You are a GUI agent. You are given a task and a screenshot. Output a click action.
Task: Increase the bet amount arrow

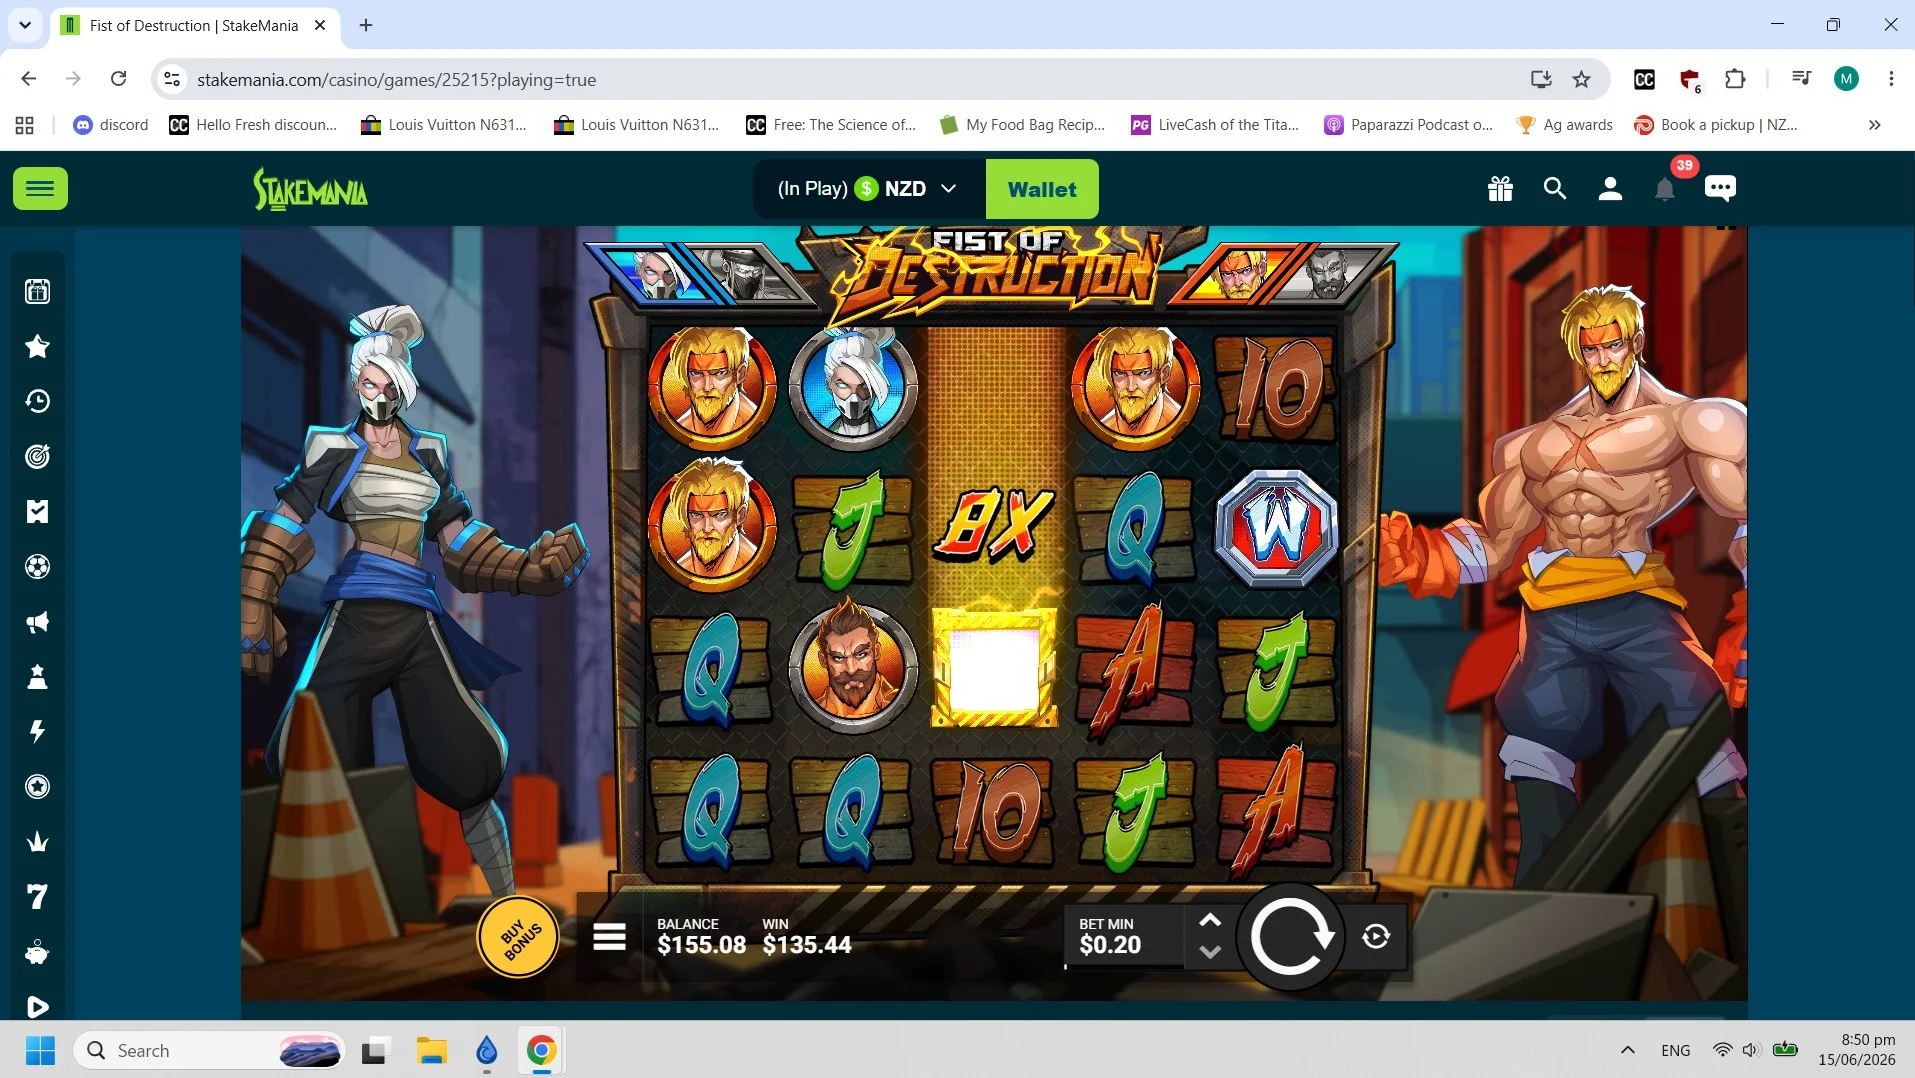[x=1210, y=921]
